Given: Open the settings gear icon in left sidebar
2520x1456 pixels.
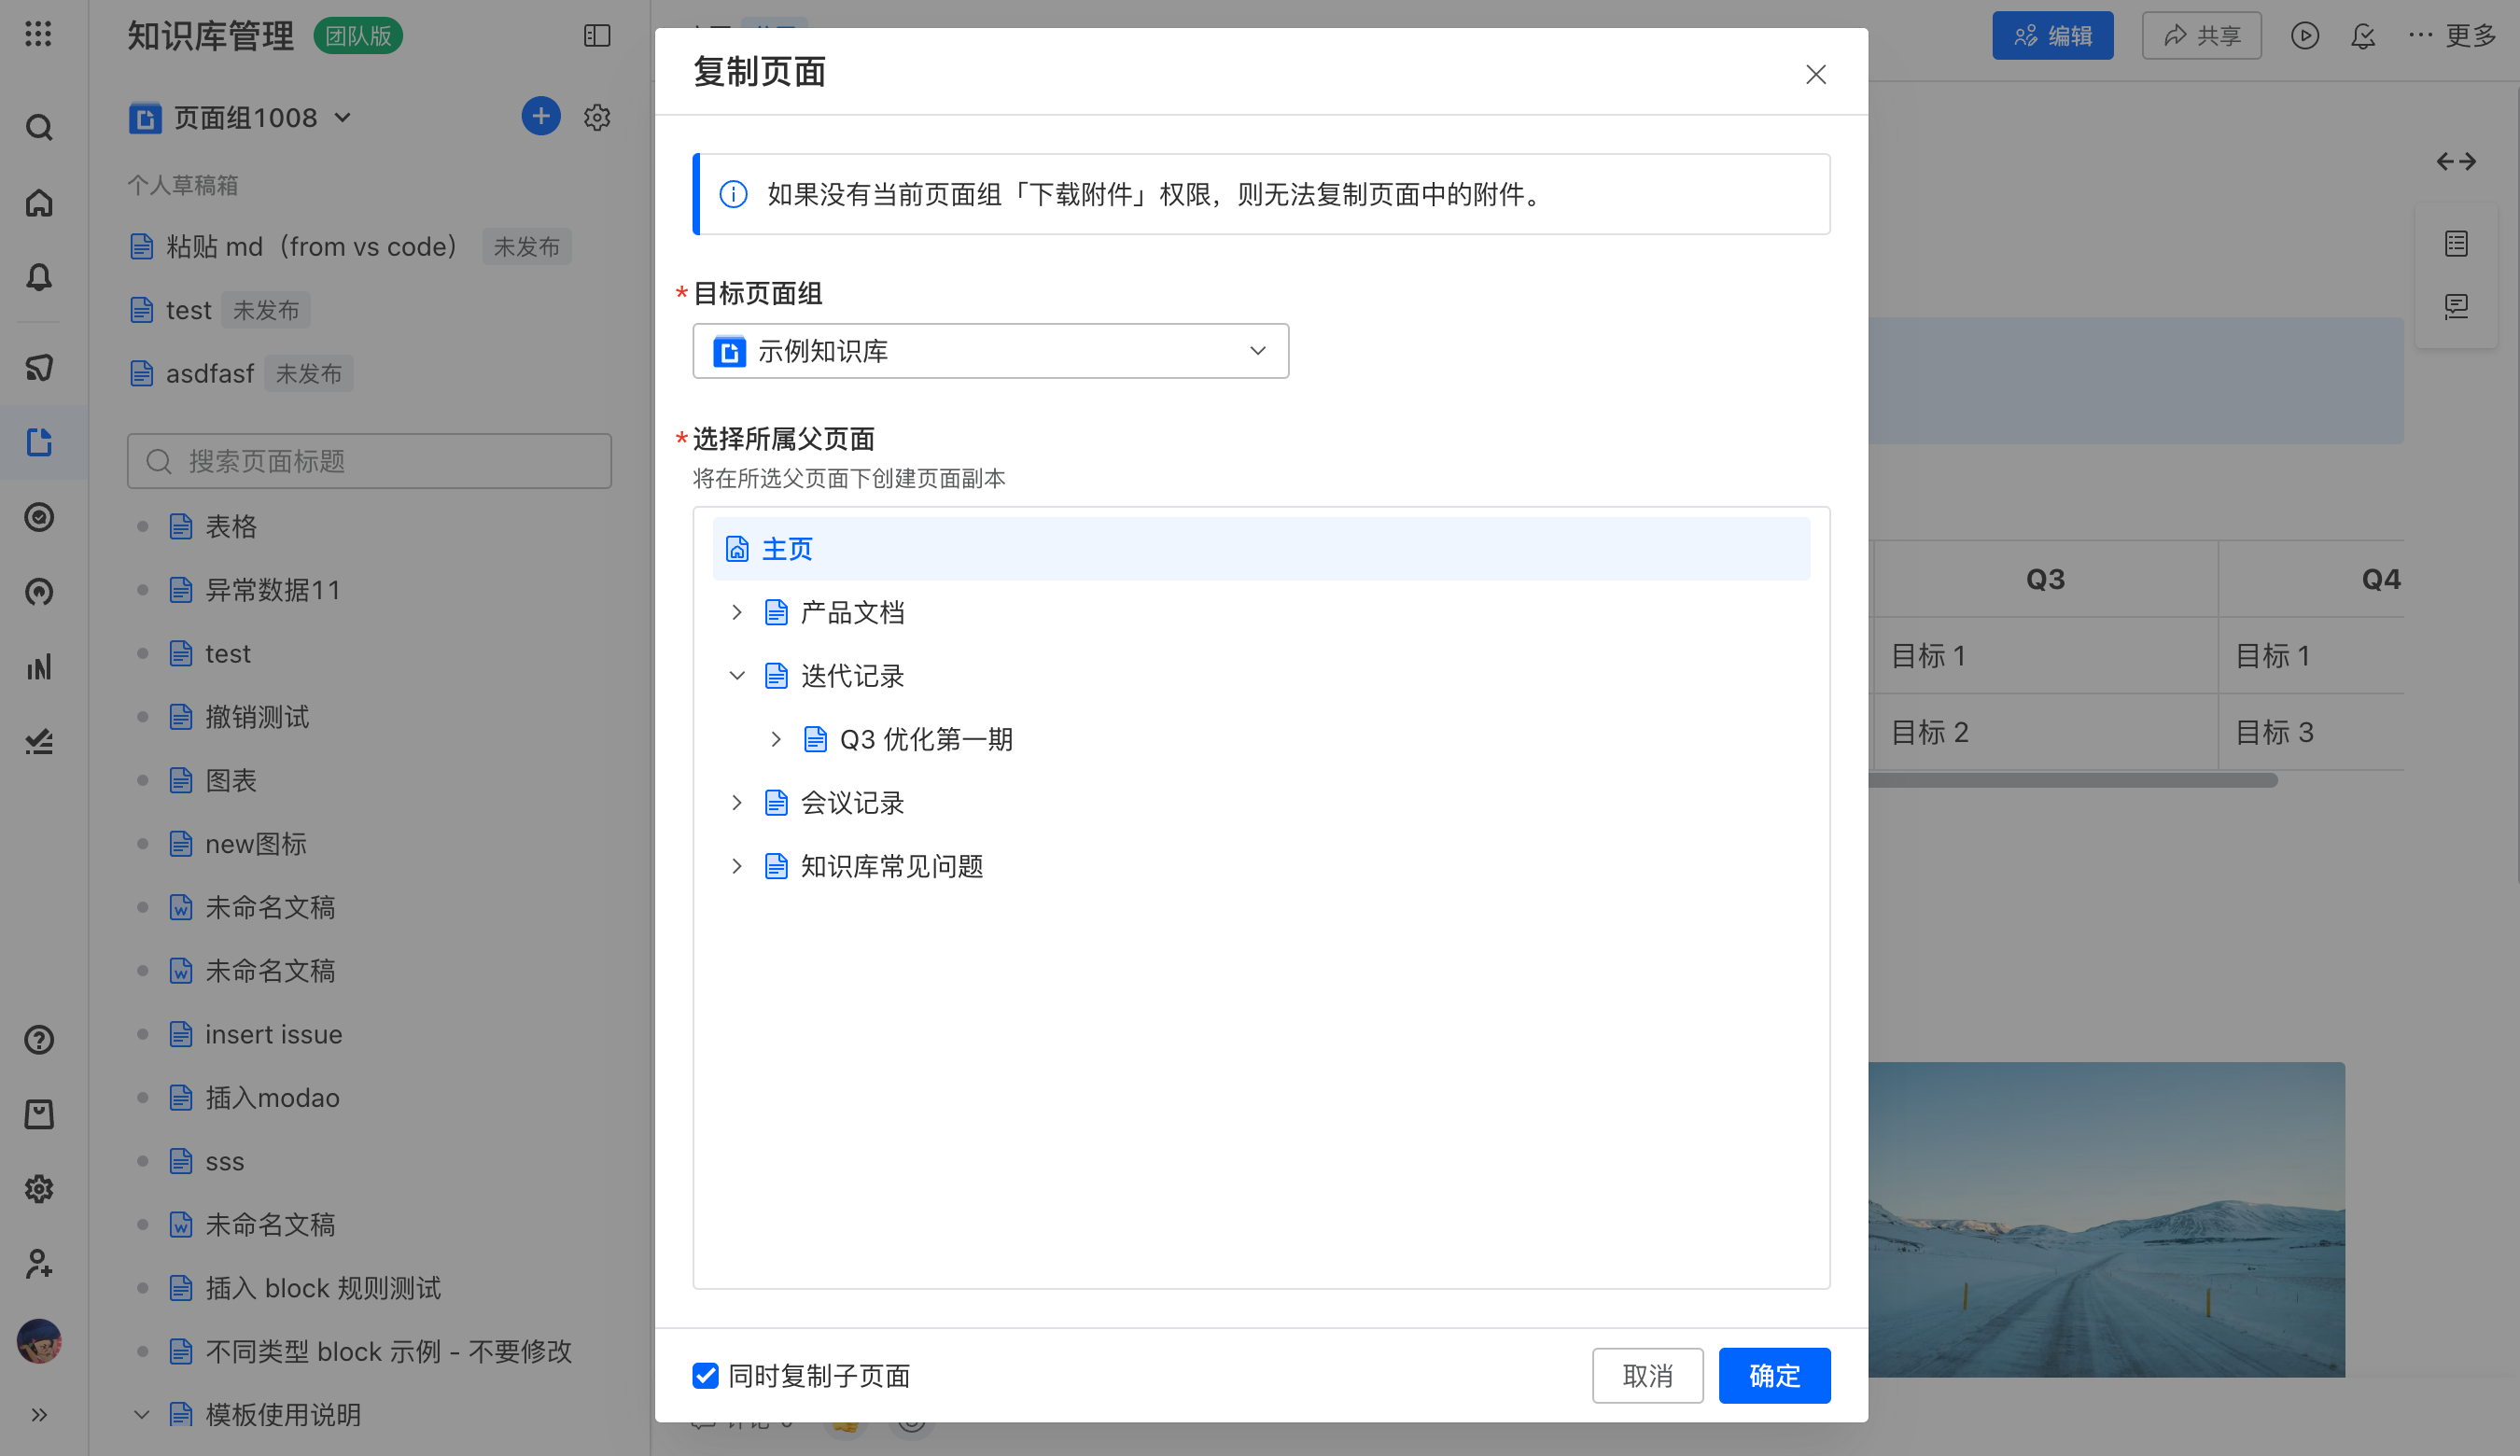Looking at the screenshot, I should (x=39, y=1189).
